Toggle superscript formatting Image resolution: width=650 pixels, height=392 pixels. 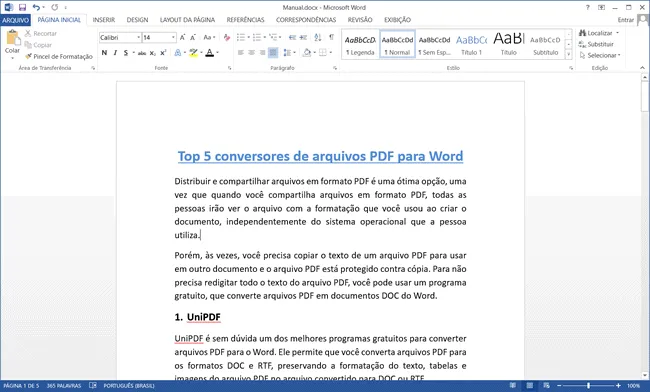click(x=163, y=53)
